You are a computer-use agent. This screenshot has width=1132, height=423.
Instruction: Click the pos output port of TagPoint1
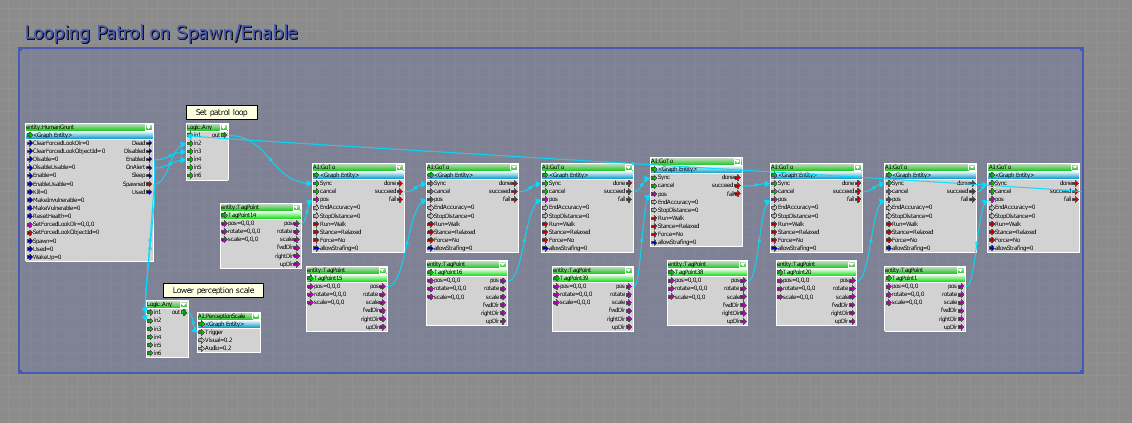(x=962, y=286)
